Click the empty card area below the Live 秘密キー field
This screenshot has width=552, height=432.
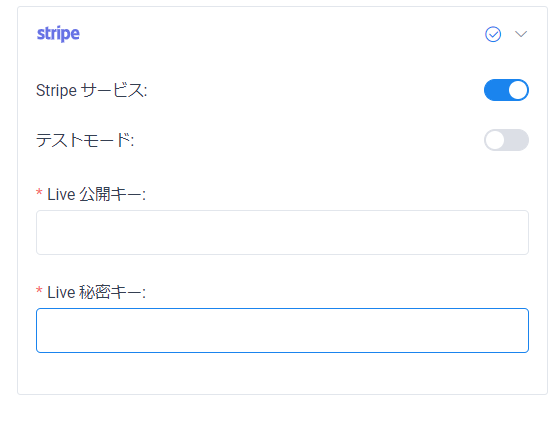point(282,373)
